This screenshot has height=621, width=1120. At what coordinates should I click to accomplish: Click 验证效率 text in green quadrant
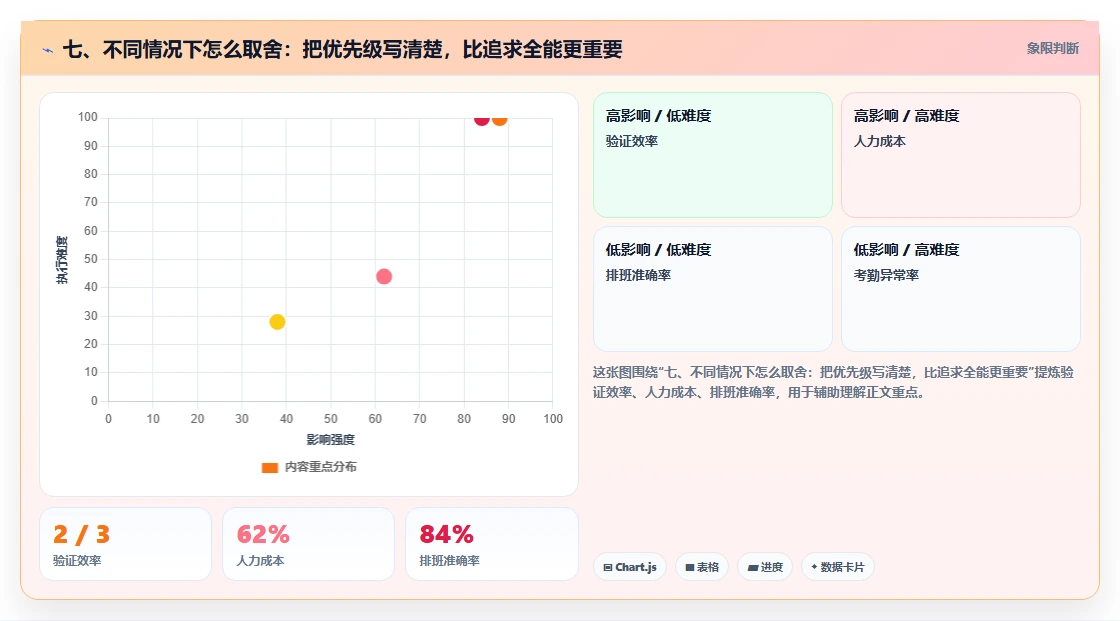coord(631,141)
